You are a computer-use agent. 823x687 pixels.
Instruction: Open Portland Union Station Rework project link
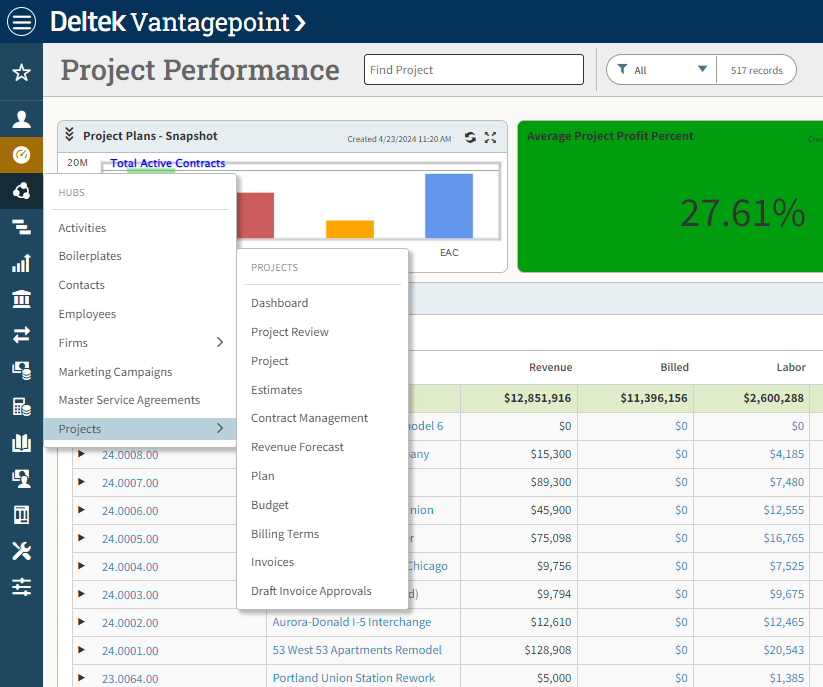[x=353, y=678]
